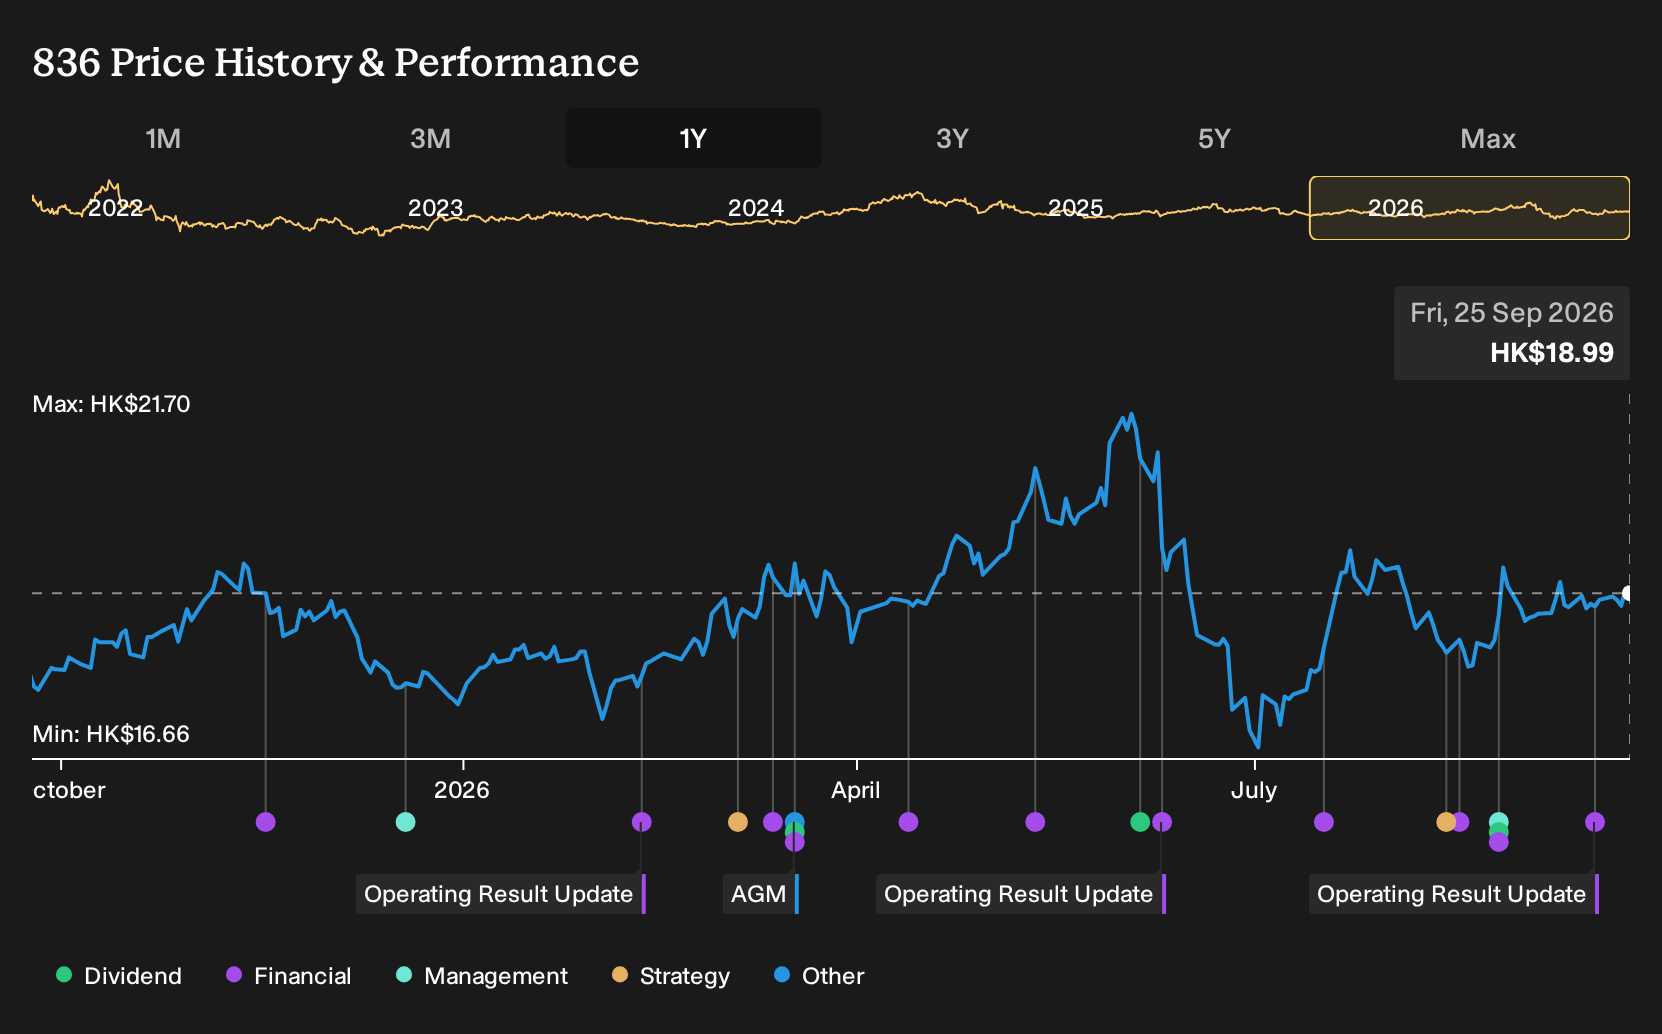Click the highlighted 2026 range selector box

click(x=1470, y=208)
